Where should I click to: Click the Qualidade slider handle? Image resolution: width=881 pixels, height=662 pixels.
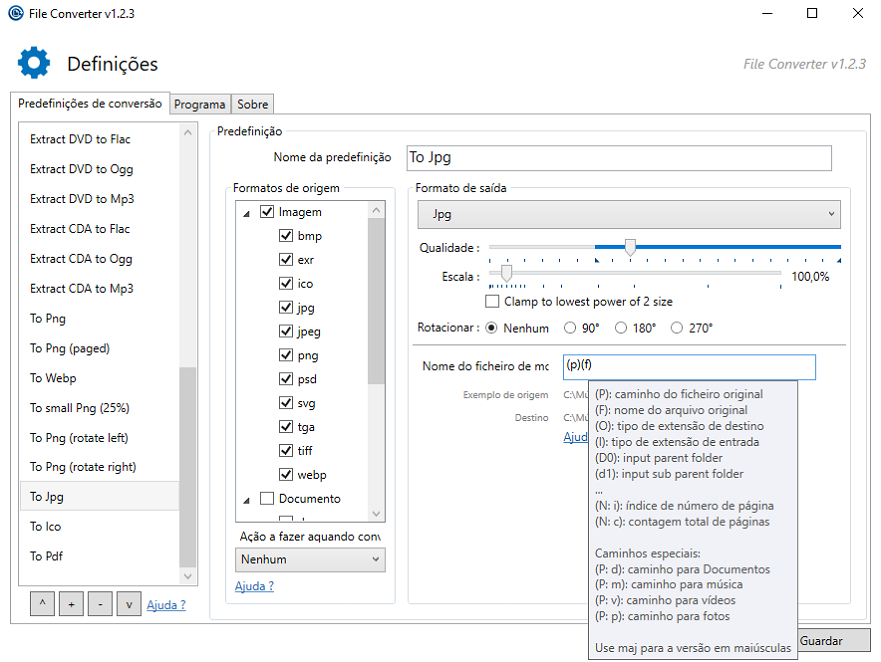[x=630, y=247]
